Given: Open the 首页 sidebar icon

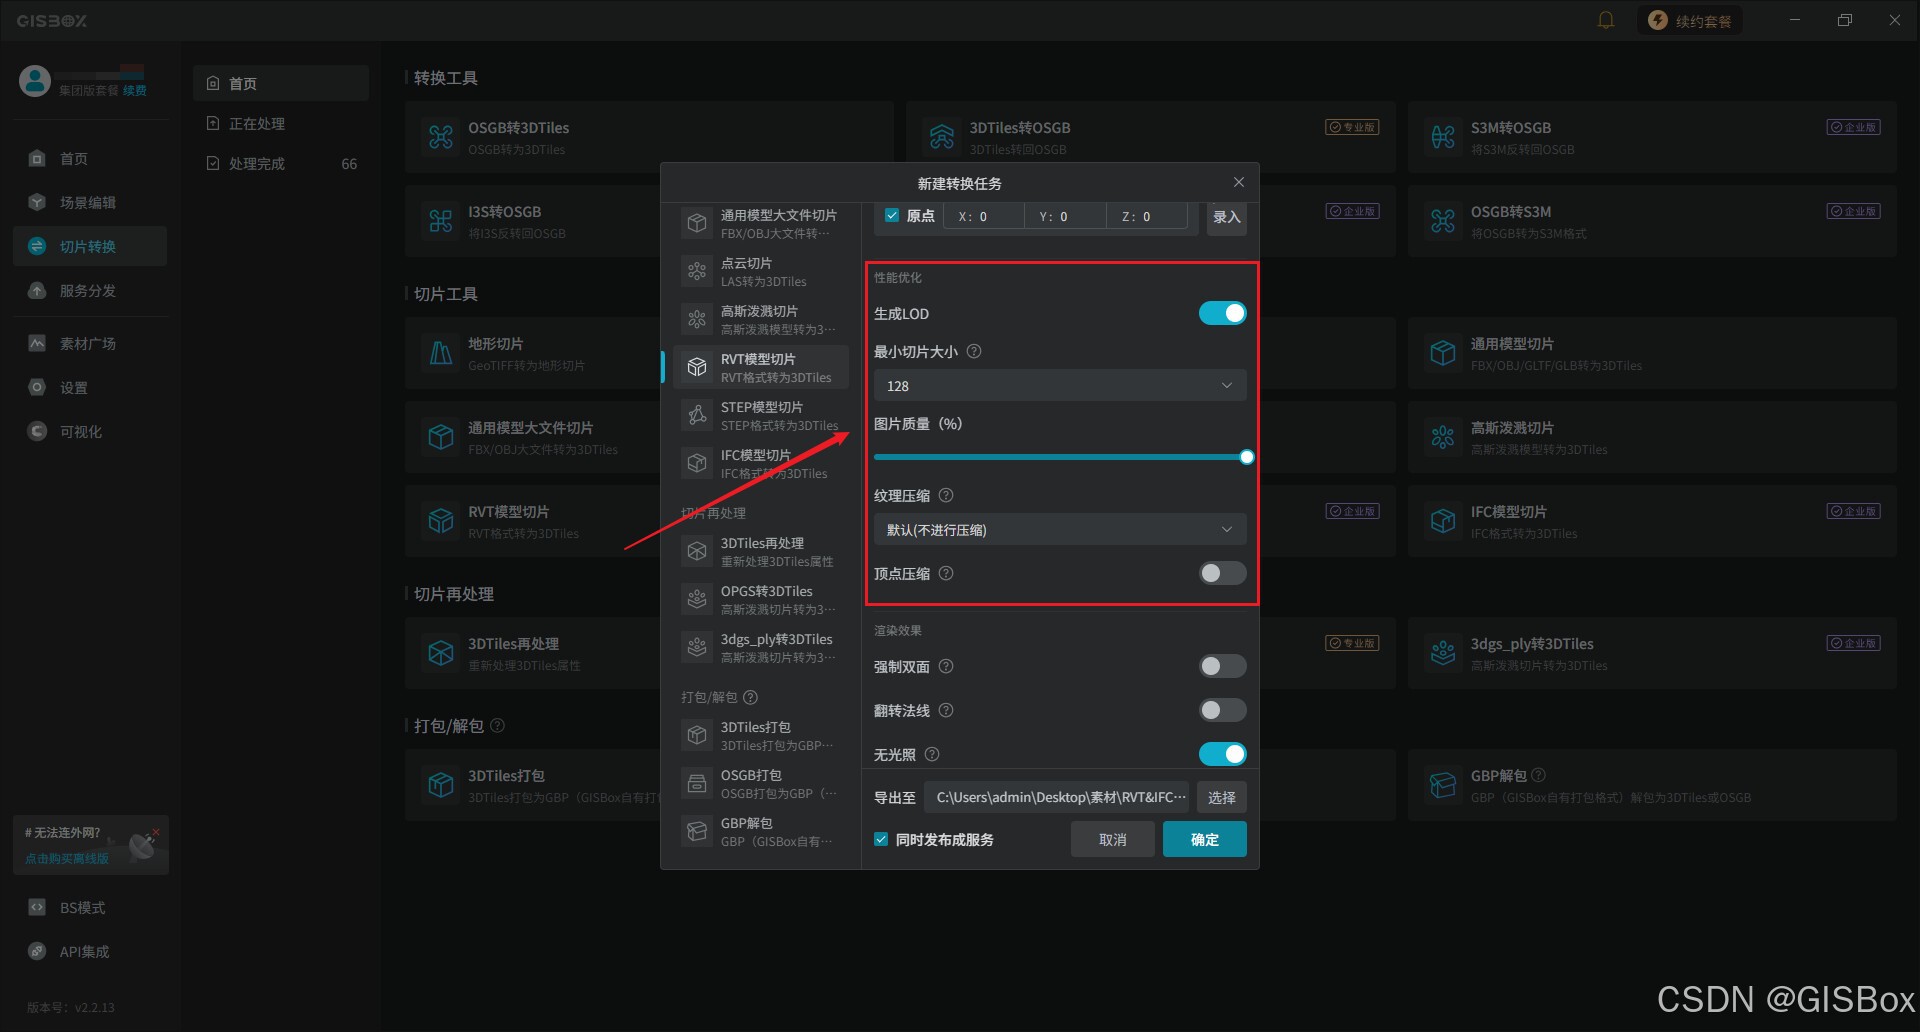Looking at the screenshot, I should [37, 158].
